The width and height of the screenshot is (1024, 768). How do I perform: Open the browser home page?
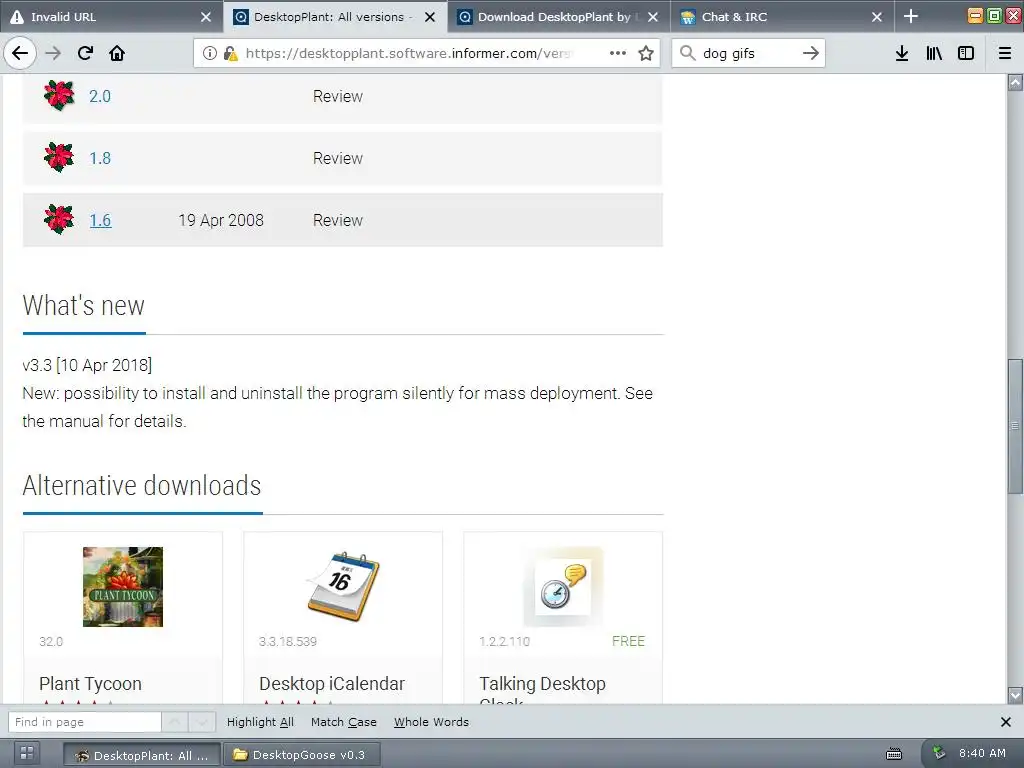click(x=117, y=53)
